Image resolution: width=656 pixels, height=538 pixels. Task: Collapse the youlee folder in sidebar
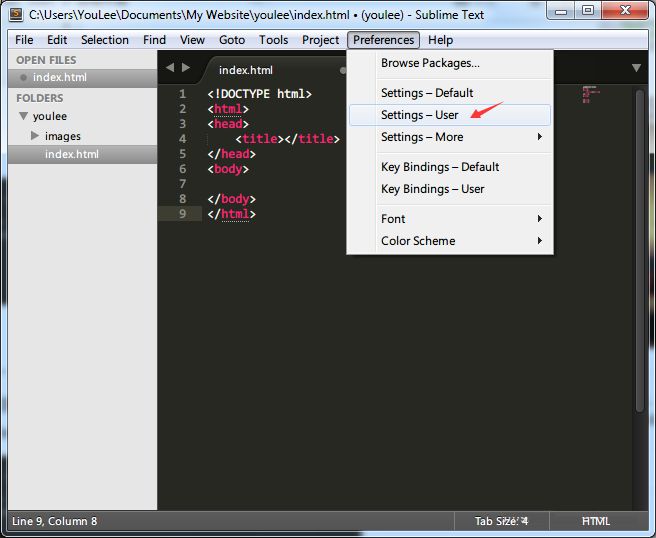coord(22,116)
